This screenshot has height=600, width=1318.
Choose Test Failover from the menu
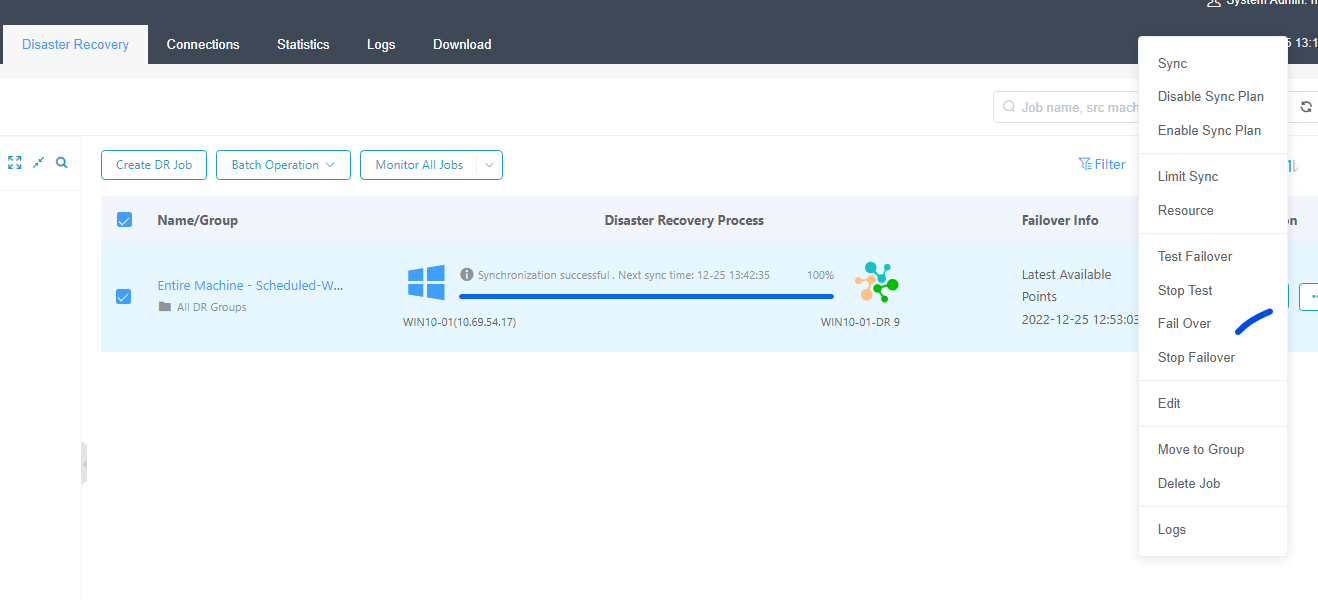pos(1213,256)
